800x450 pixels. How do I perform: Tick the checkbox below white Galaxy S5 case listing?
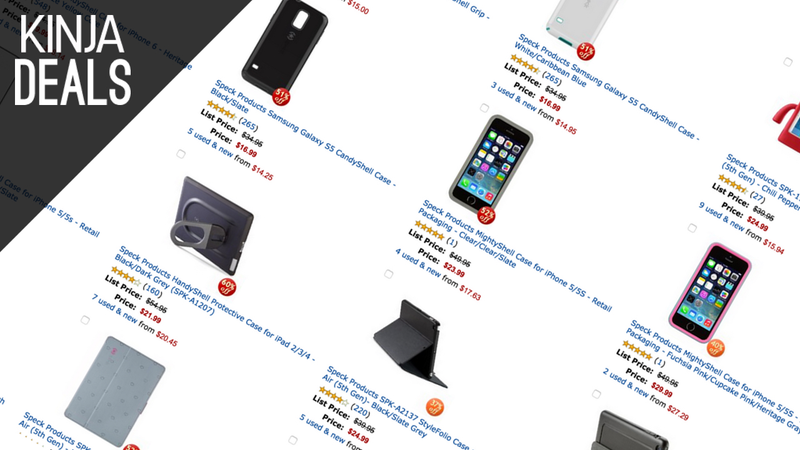(484, 108)
